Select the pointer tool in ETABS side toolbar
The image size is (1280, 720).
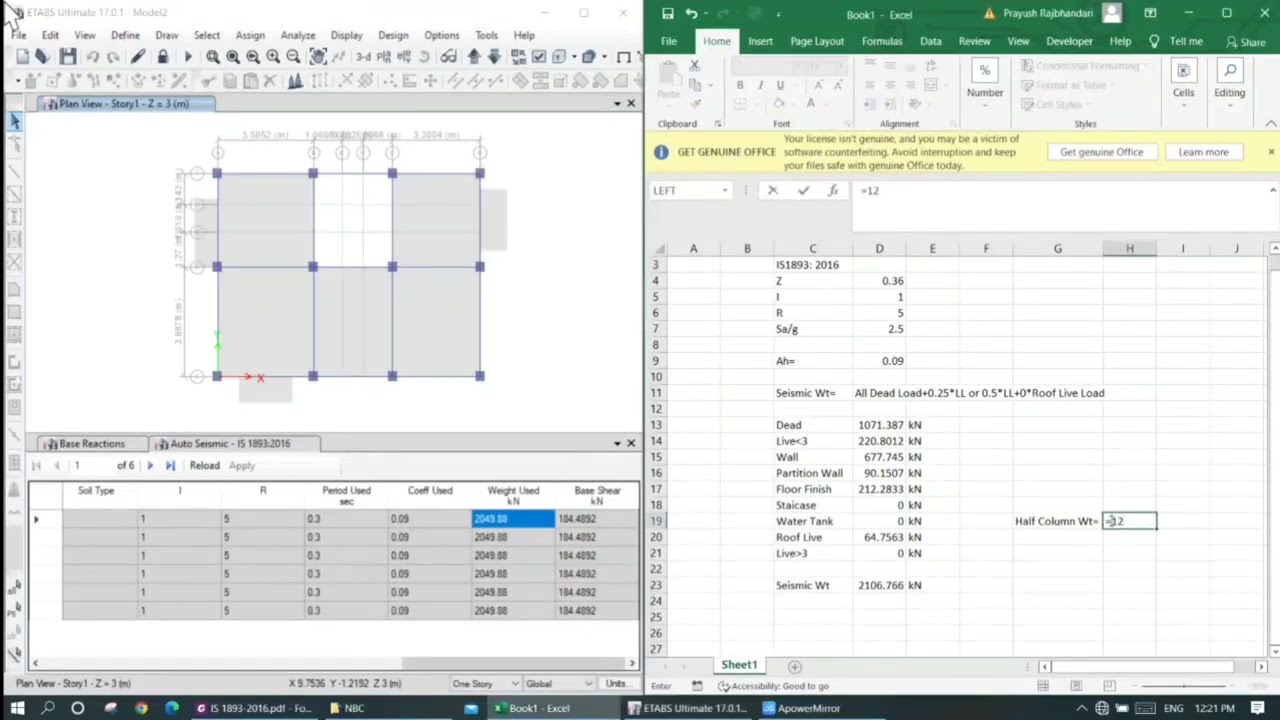15,121
